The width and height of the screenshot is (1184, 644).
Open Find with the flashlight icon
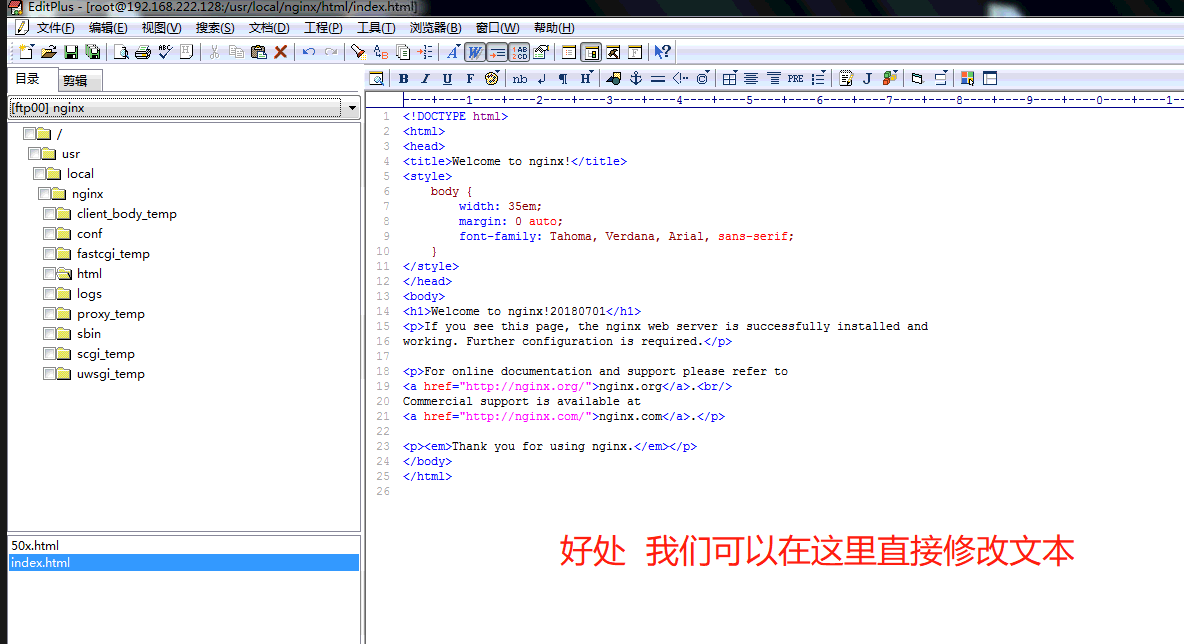(359, 52)
